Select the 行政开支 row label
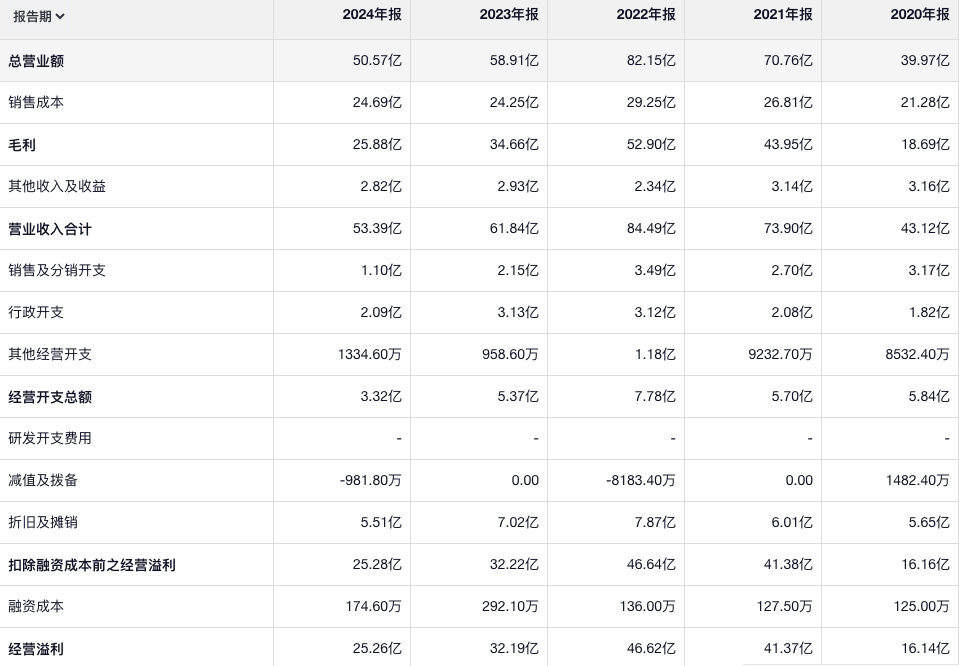Image resolution: width=959 pixels, height=666 pixels. pyautogui.click(x=36, y=313)
